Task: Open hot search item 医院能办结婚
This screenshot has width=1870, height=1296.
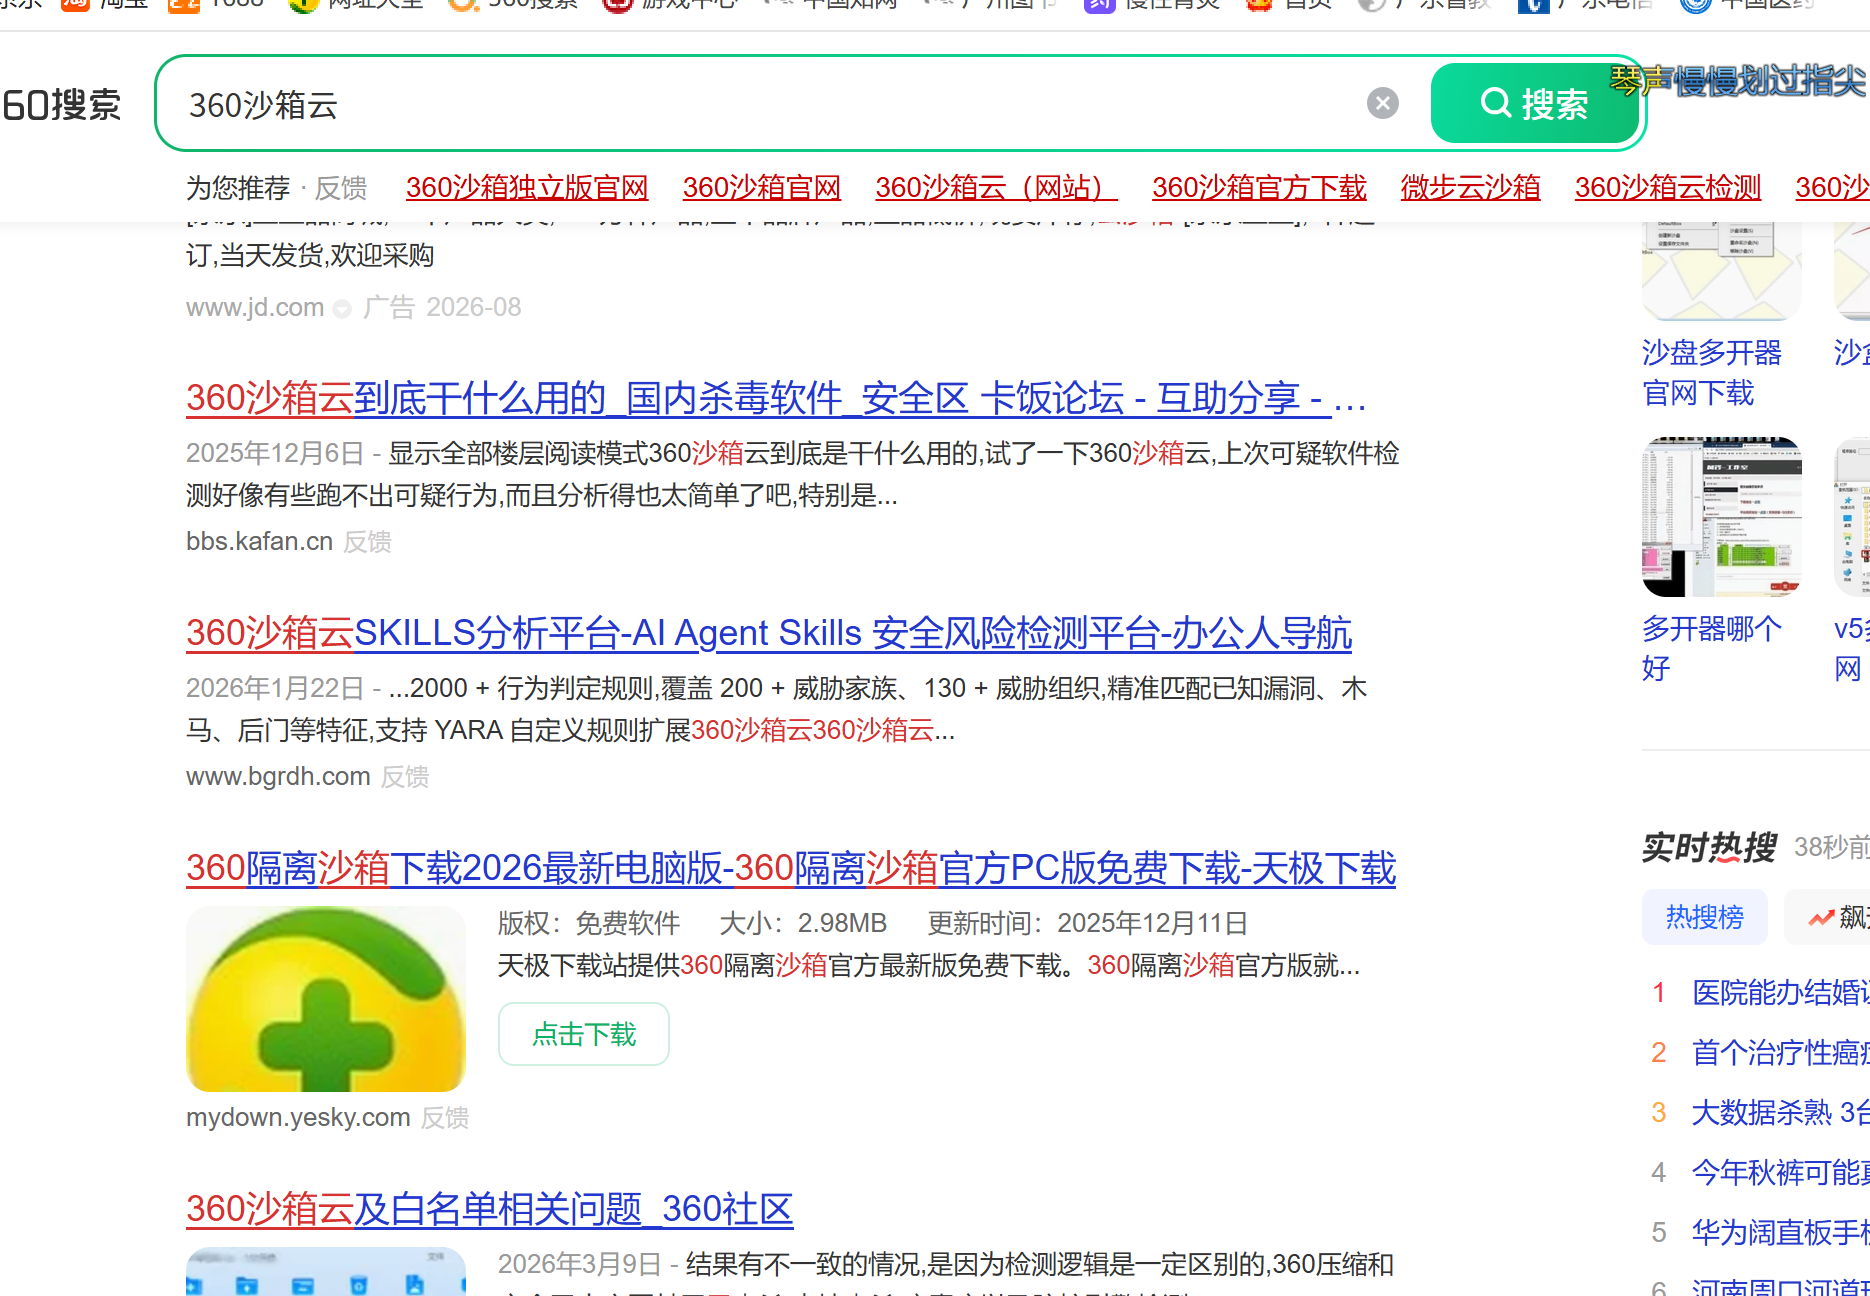Action: [x=1780, y=992]
